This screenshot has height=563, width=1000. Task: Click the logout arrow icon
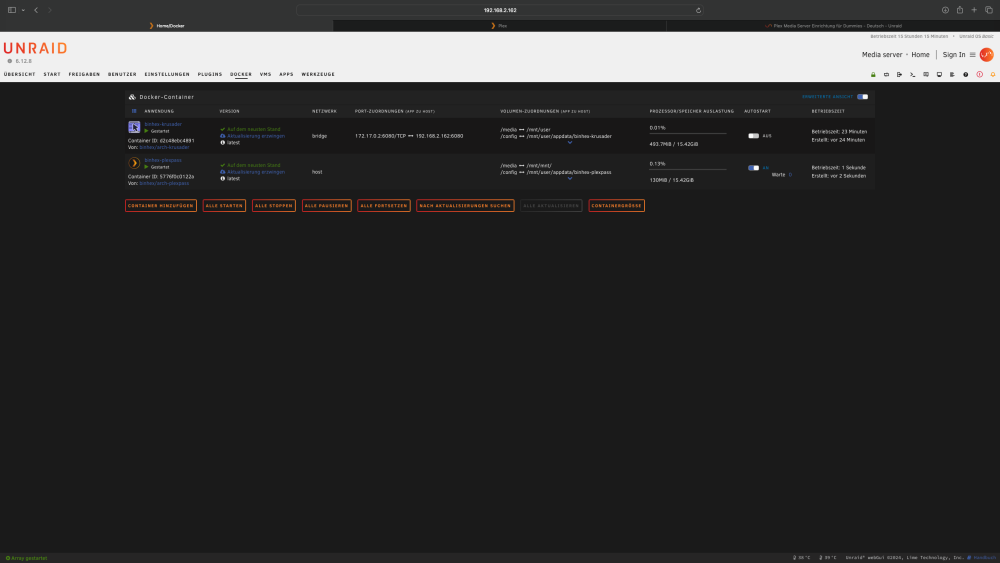[899, 75]
